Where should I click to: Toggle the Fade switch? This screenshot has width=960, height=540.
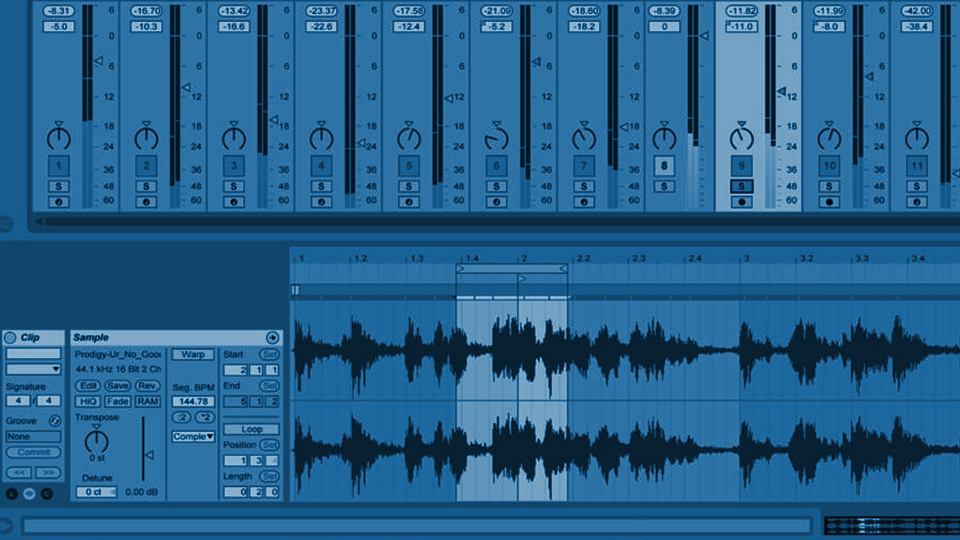(117, 402)
